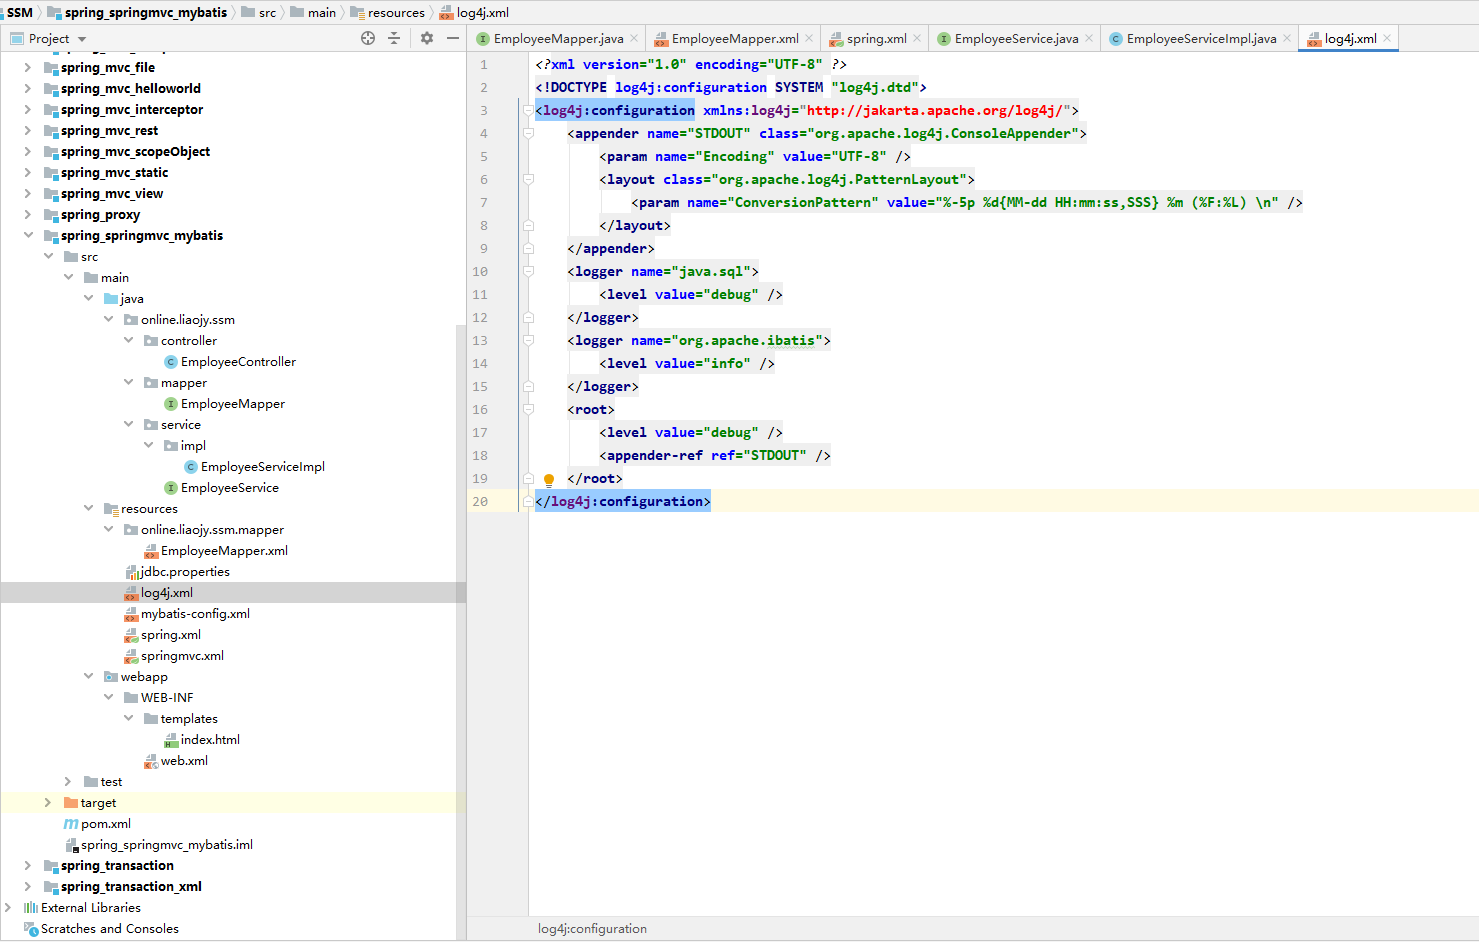Collapse the controller package
Viewport: 1479px width, 942px height.
click(x=128, y=341)
